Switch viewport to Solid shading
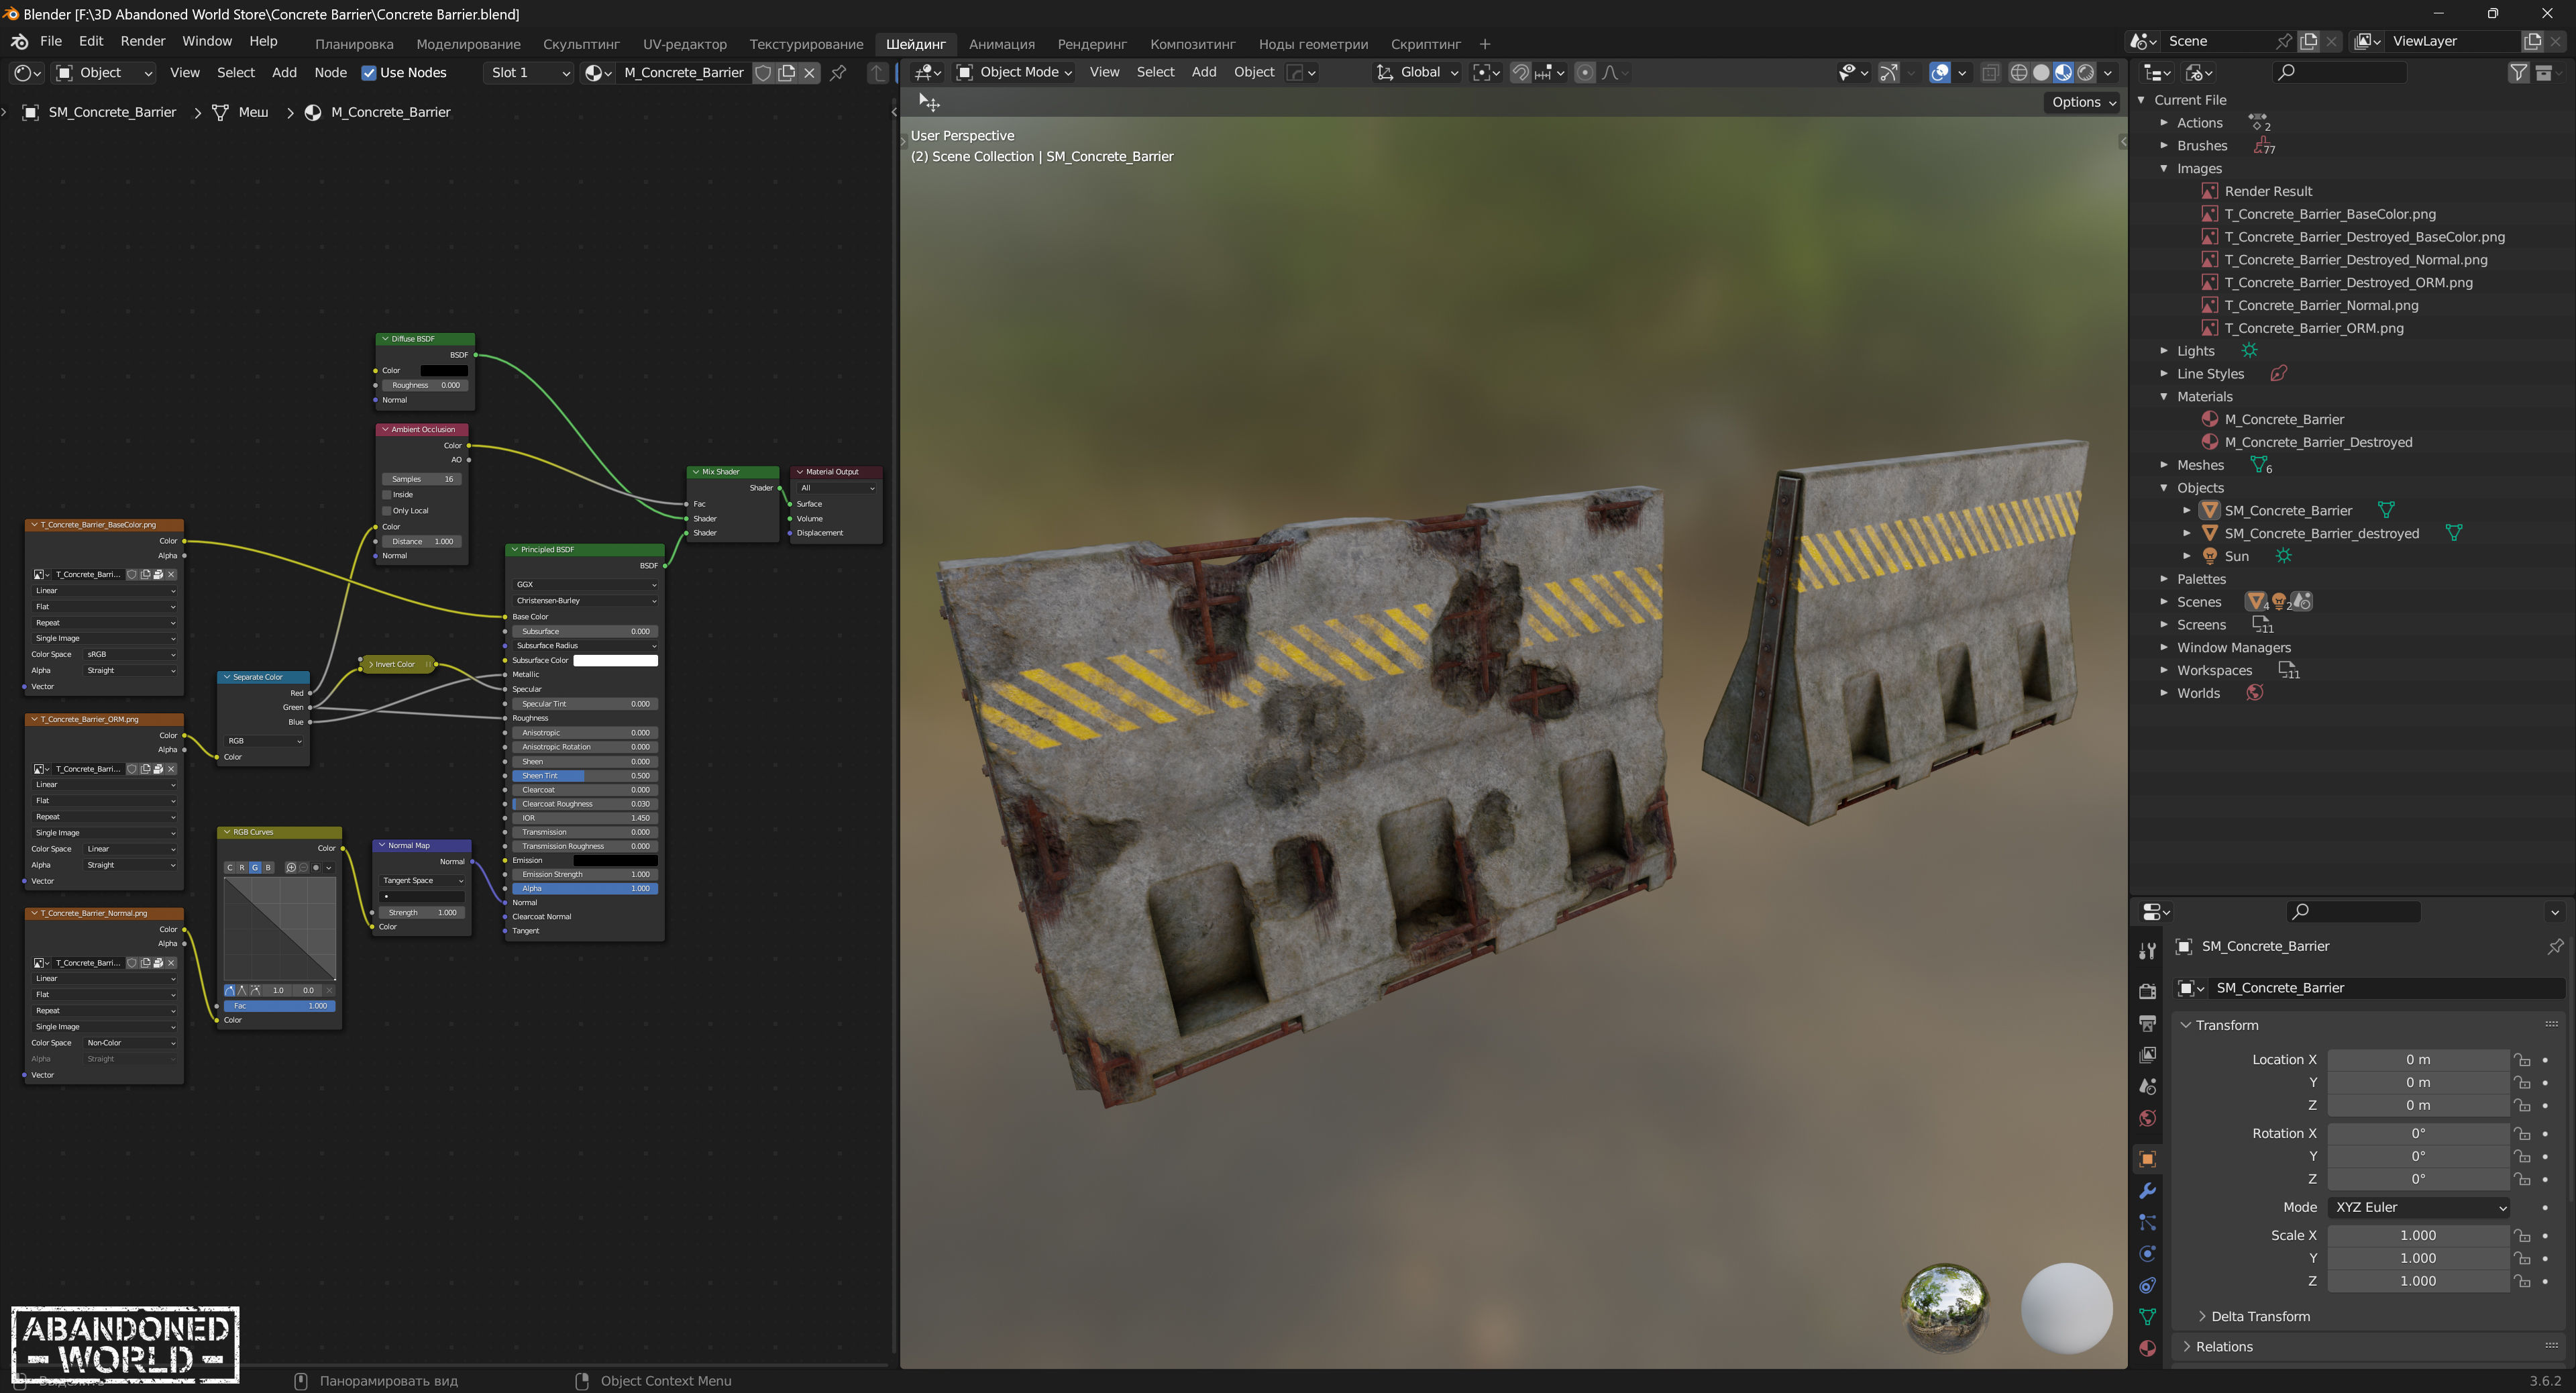The height and width of the screenshot is (1393, 2576). click(x=2041, y=73)
